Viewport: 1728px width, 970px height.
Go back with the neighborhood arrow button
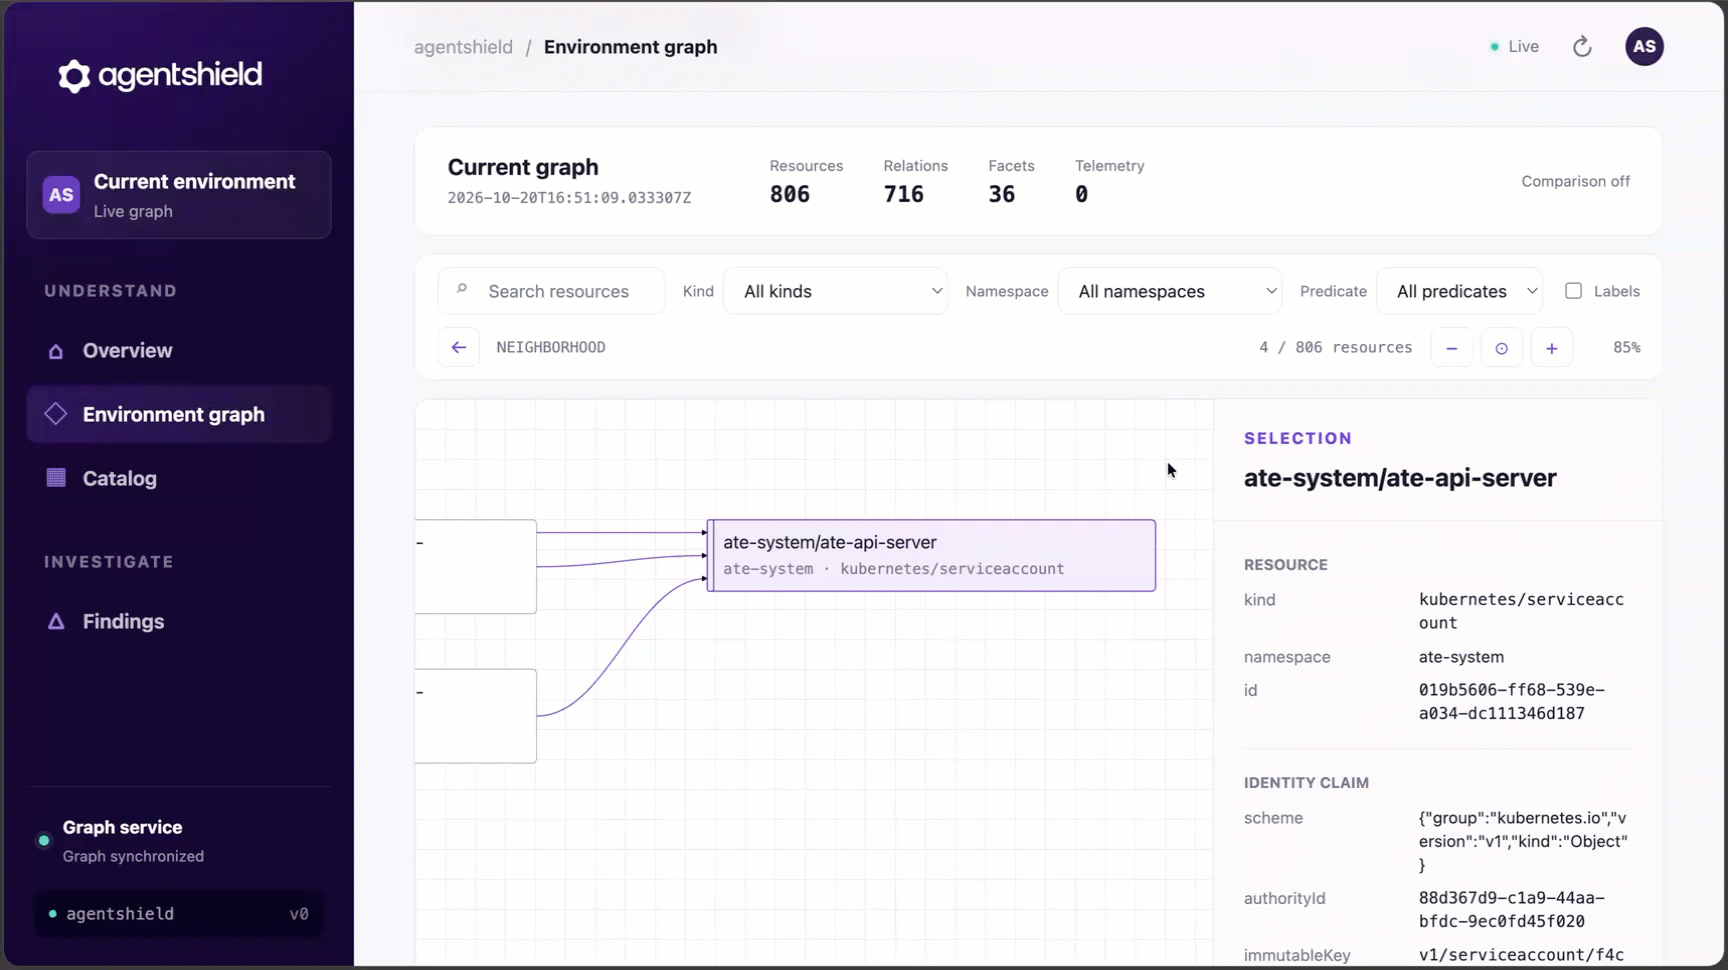click(x=459, y=347)
